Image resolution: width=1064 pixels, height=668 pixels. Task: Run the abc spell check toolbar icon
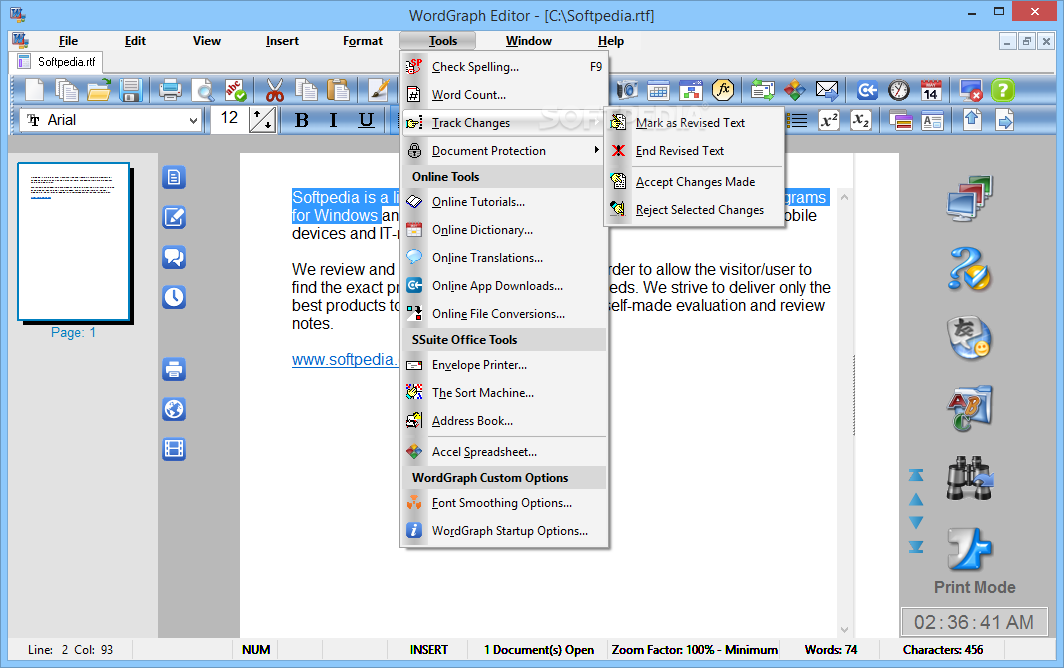point(235,90)
